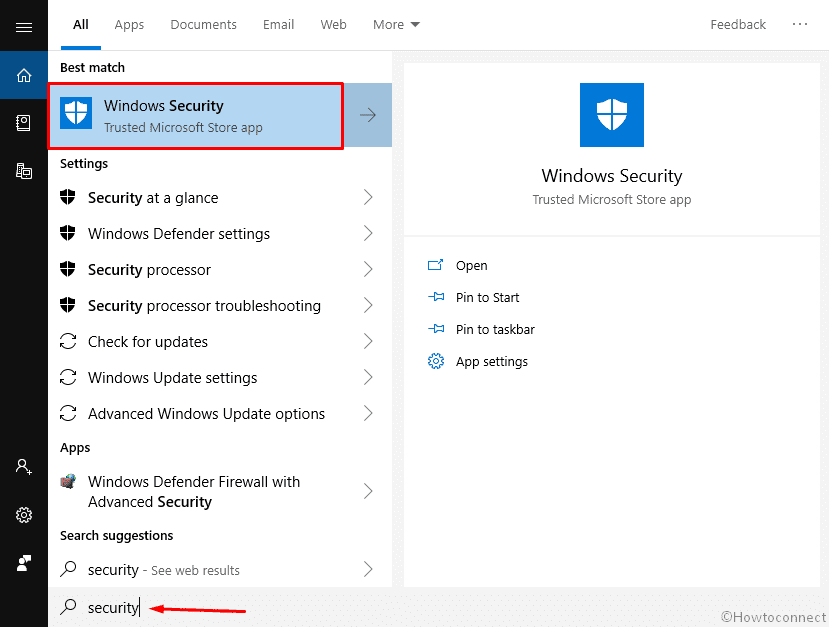829x627 pixels.
Task: Expand chevron for Security processor
Action: (368, 269)
